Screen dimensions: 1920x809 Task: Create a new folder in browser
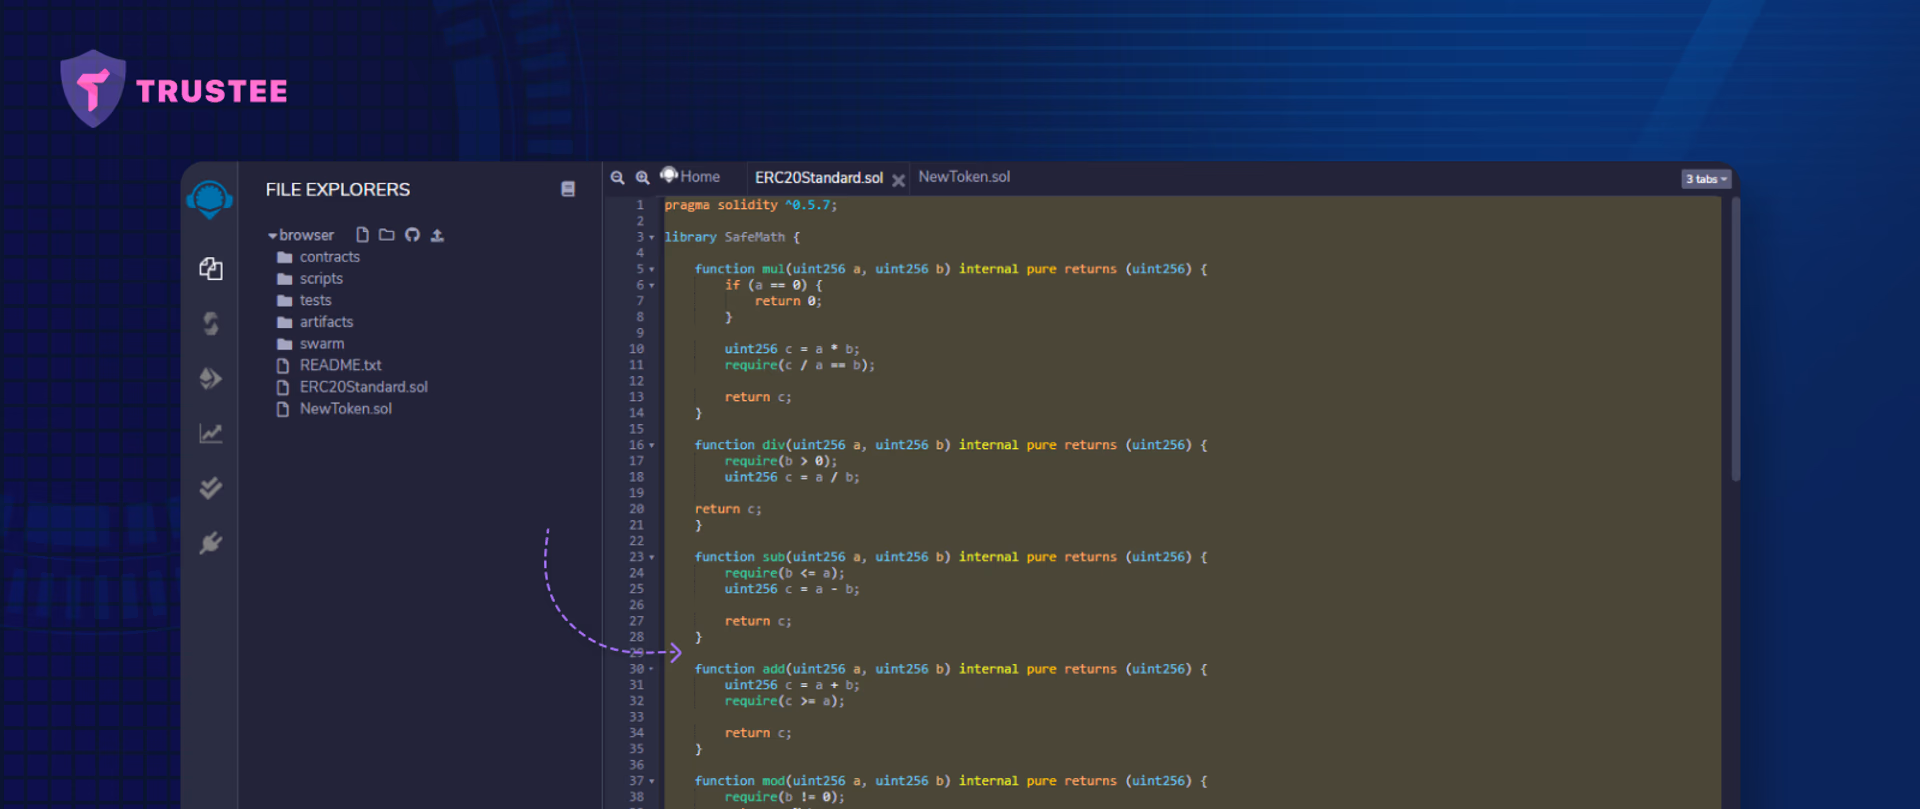click(x=387, y=235)
